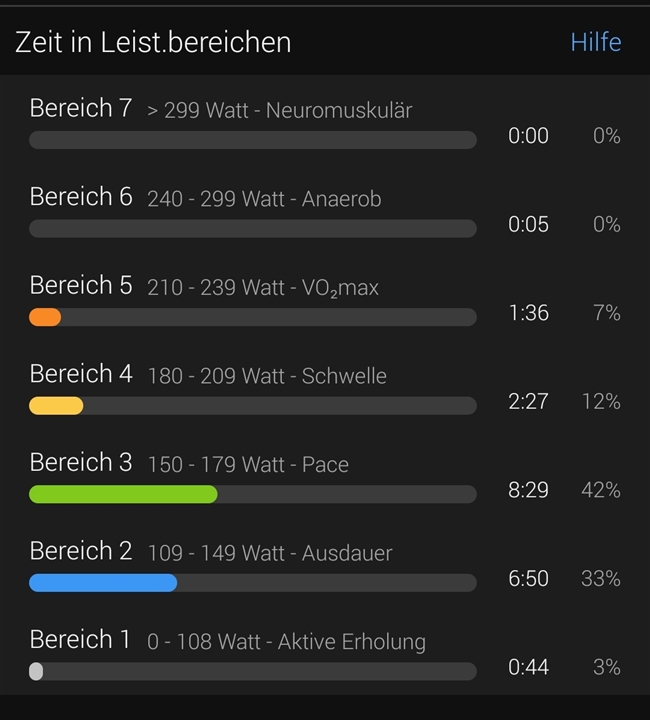This screenshot has height=720, width=650.
Task: Tap the 33% value for Bereich 2
Action: pos(600,579)
